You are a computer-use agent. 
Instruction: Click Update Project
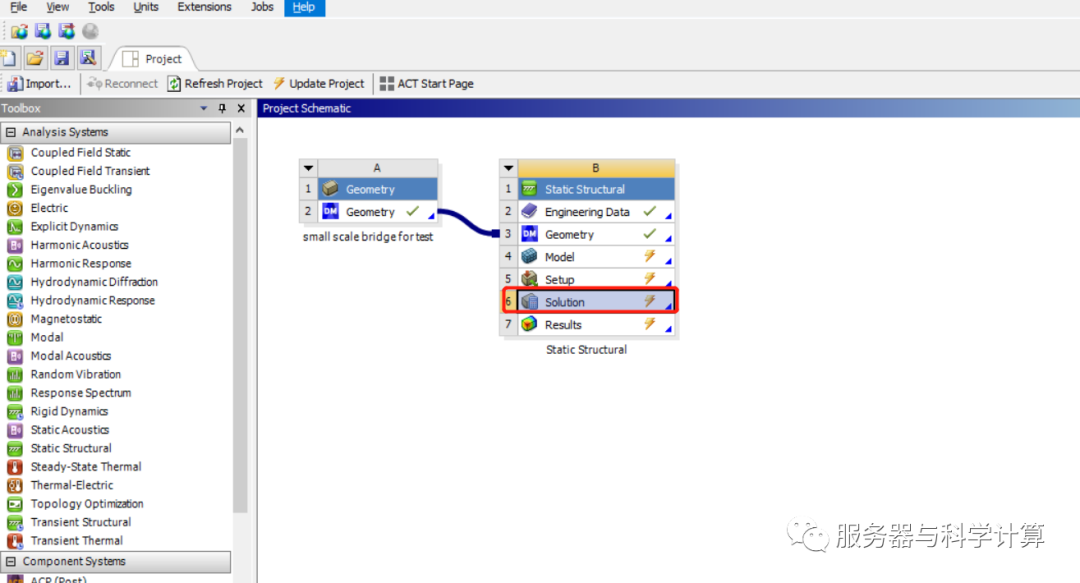point(318,84)
